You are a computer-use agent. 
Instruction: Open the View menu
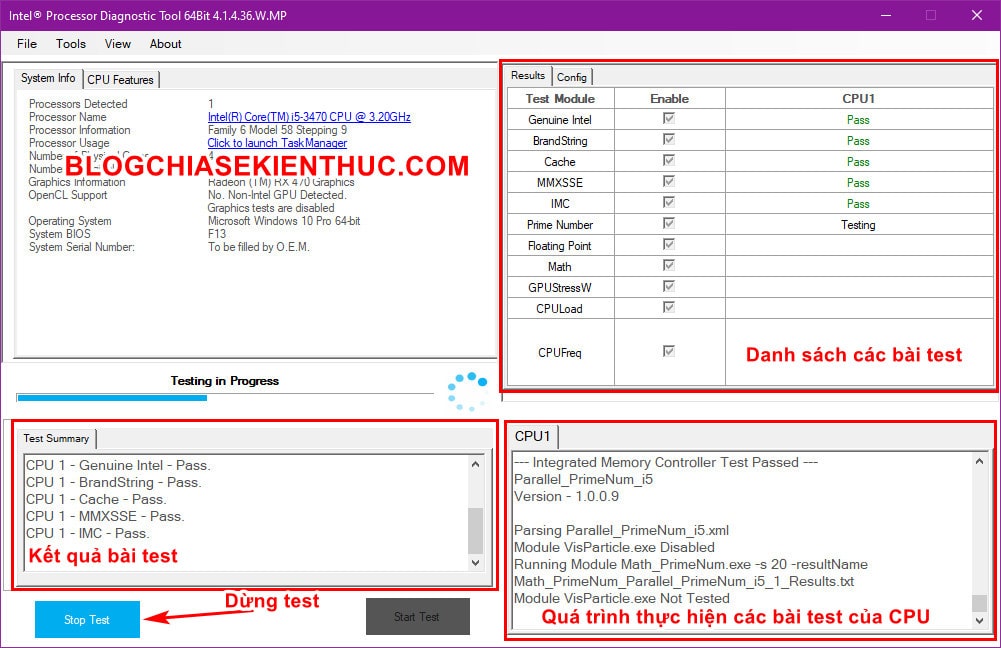click(x=117, y=44)
